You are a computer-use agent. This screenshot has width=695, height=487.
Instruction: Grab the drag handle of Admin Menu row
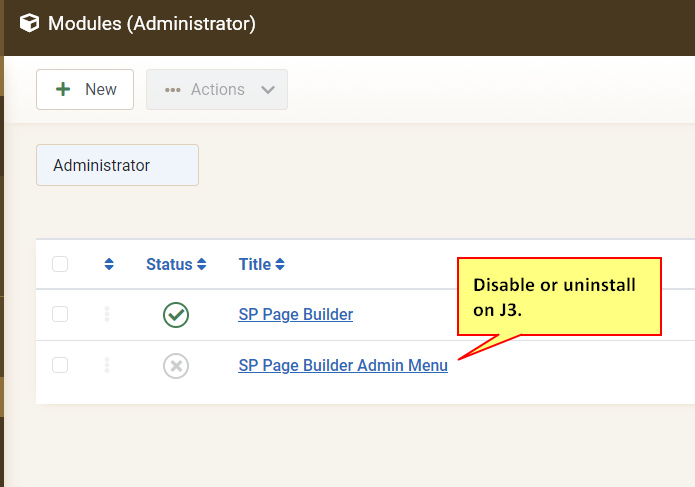[107, 365]
